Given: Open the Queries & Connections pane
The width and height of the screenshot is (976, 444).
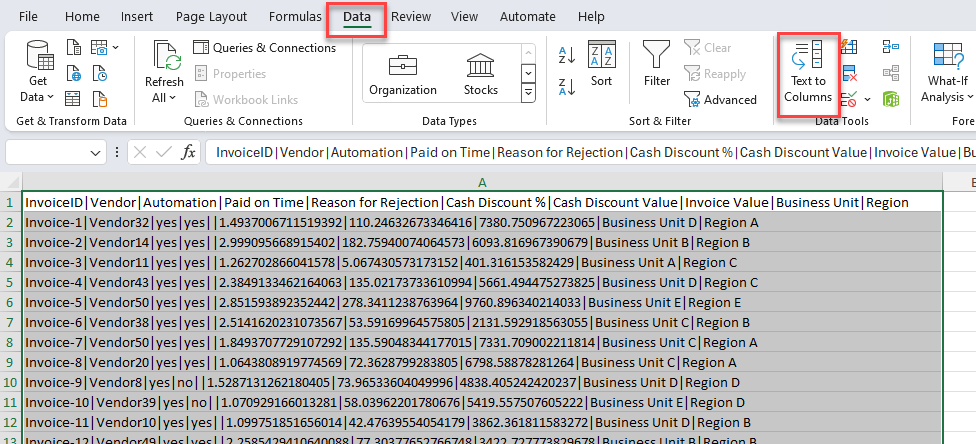Looking at the screenshot, I should click(265, 48).
